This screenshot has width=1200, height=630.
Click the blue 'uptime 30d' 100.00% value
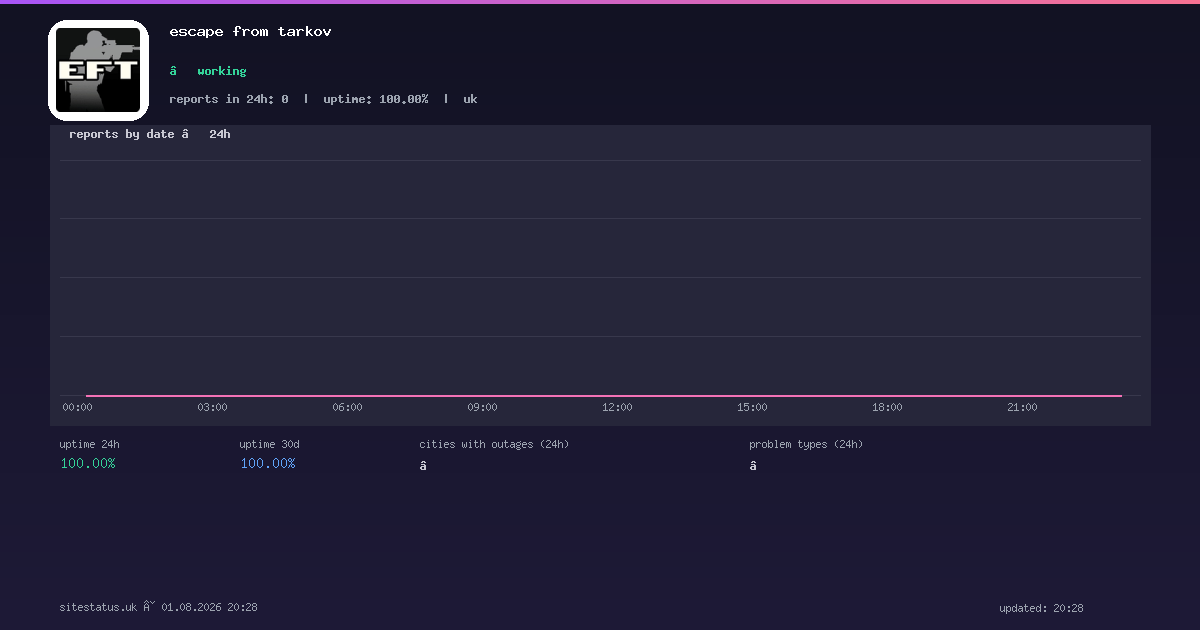coord(268,463)
